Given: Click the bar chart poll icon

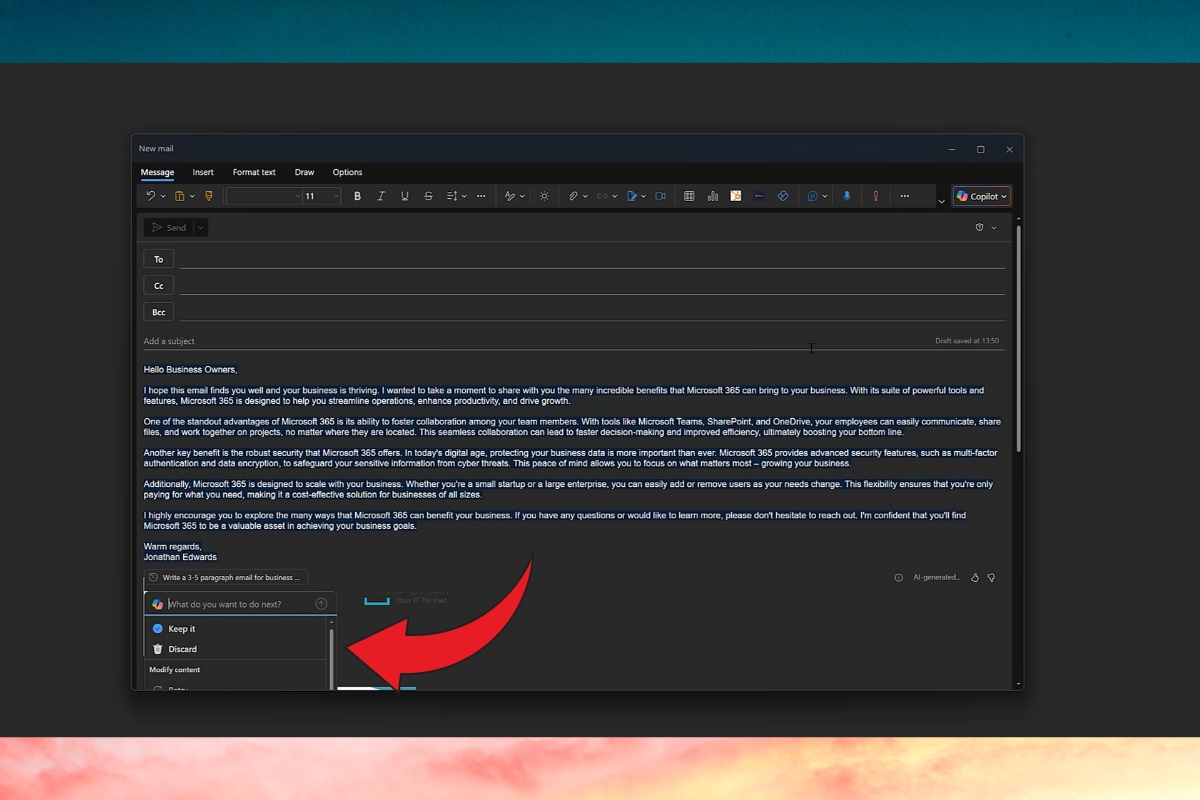Looking at the screenshot, I should tap(713, 196).
